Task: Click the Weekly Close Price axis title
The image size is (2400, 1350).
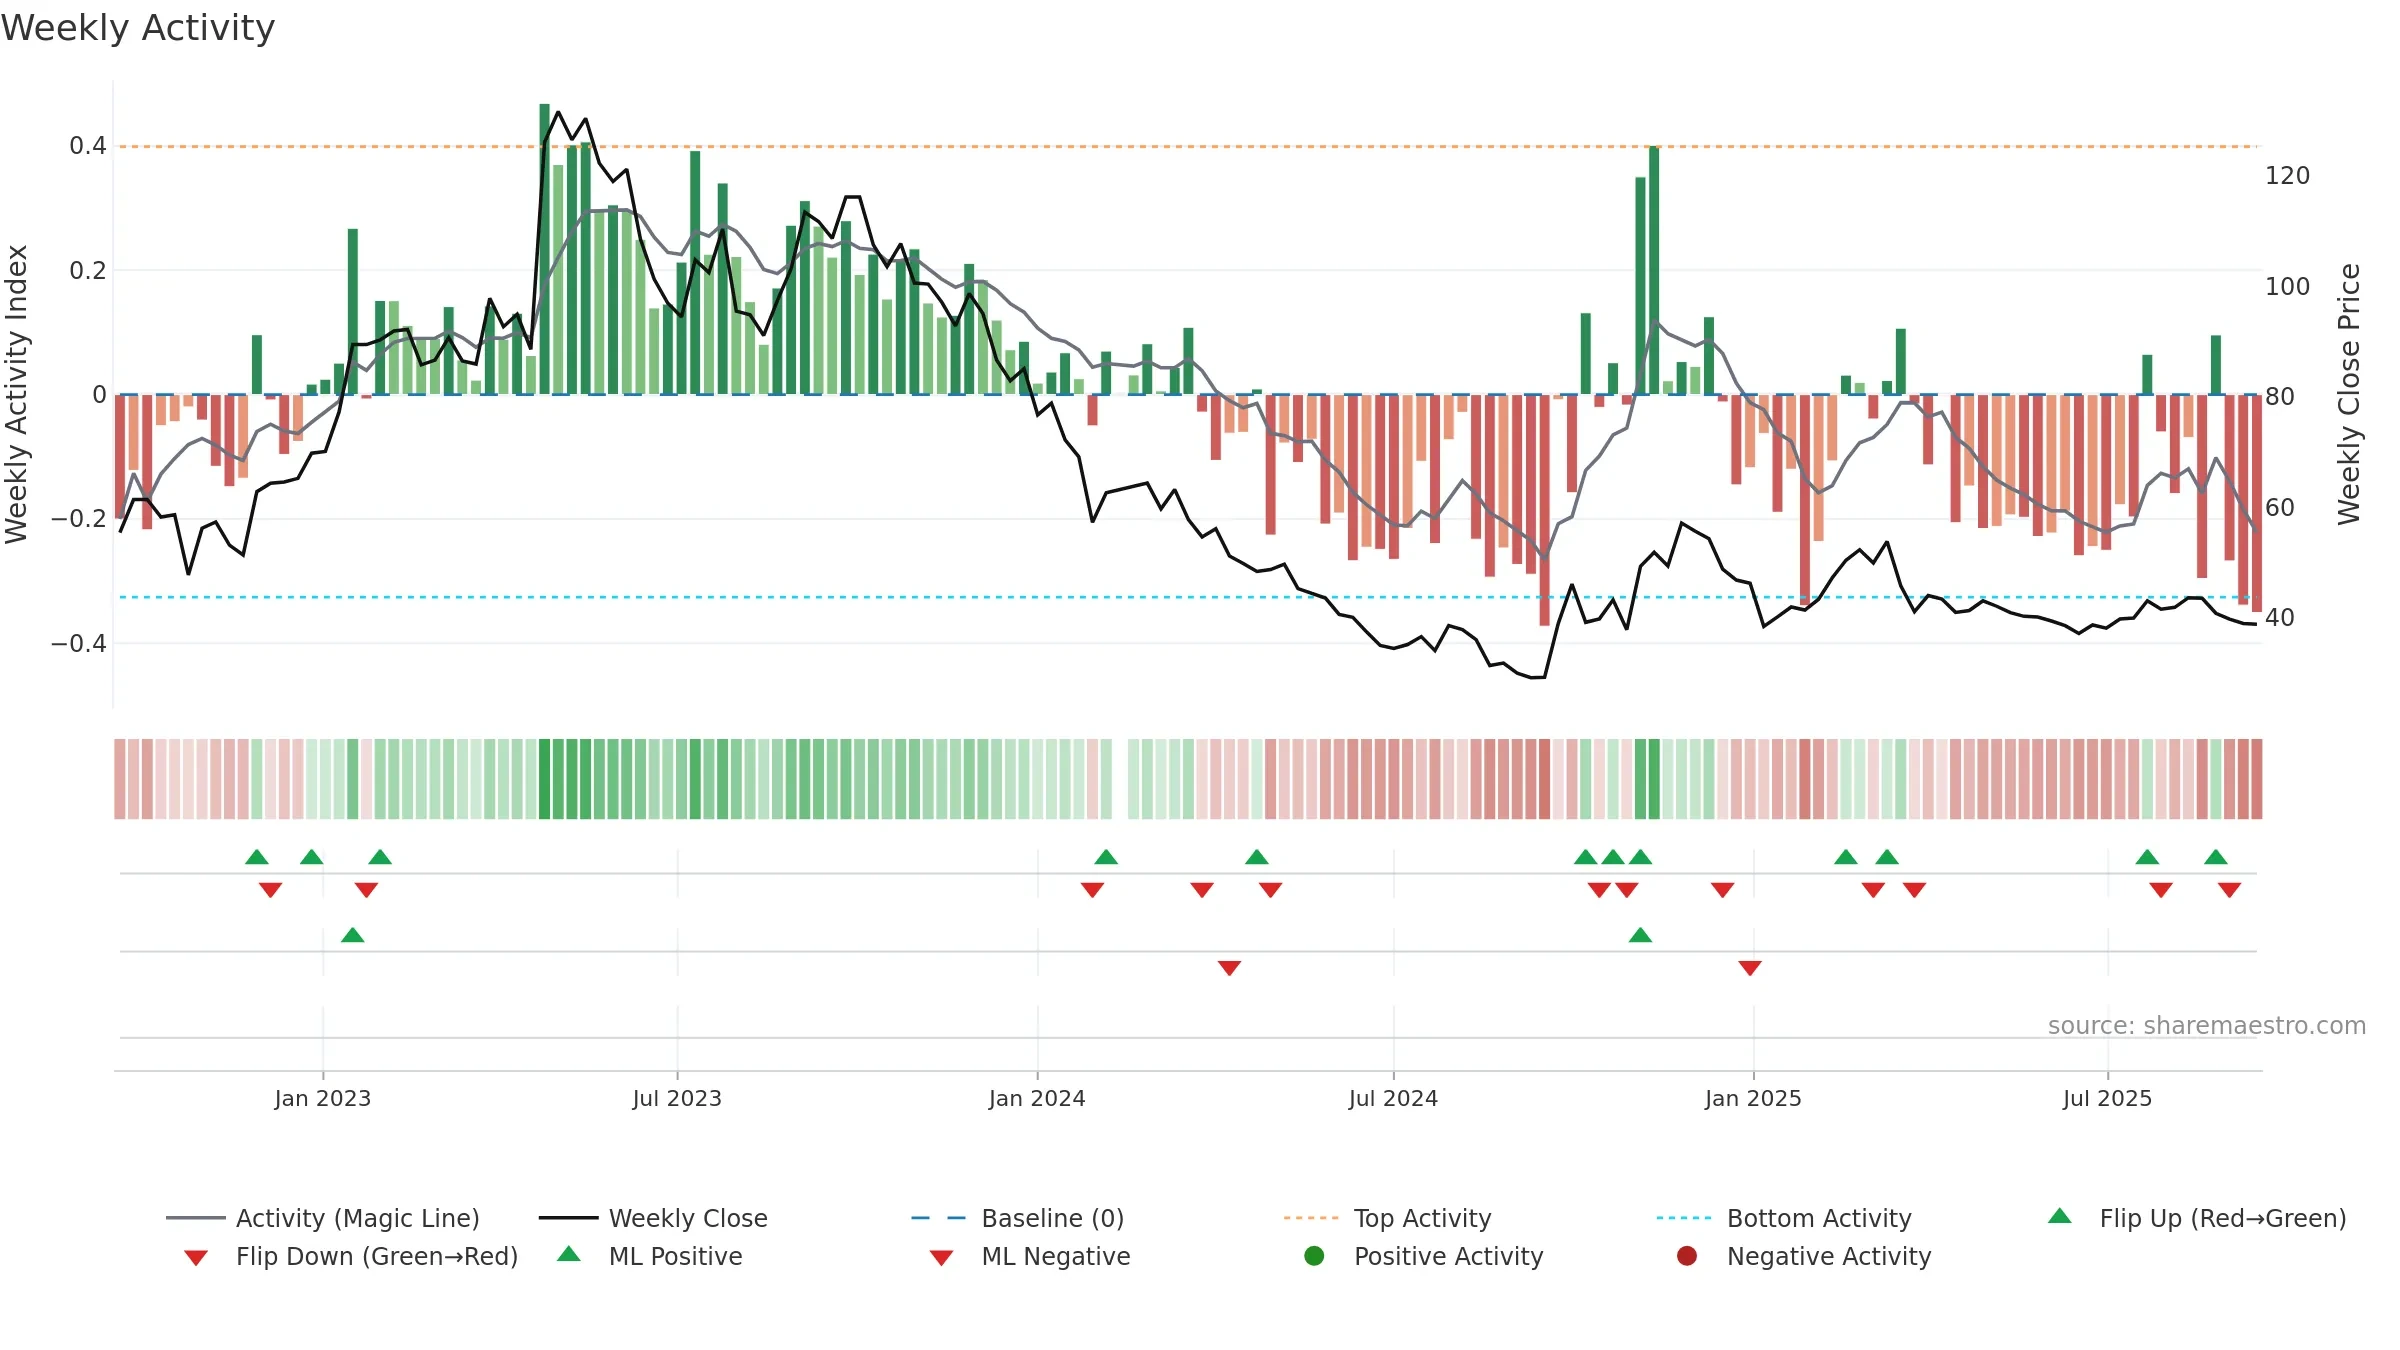Action: point(2348,394)
